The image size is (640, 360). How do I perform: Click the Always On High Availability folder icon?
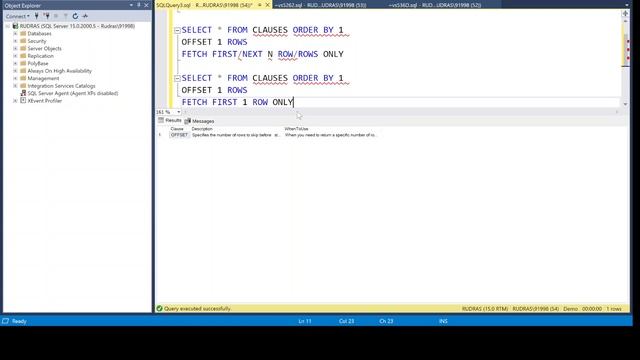23,71
